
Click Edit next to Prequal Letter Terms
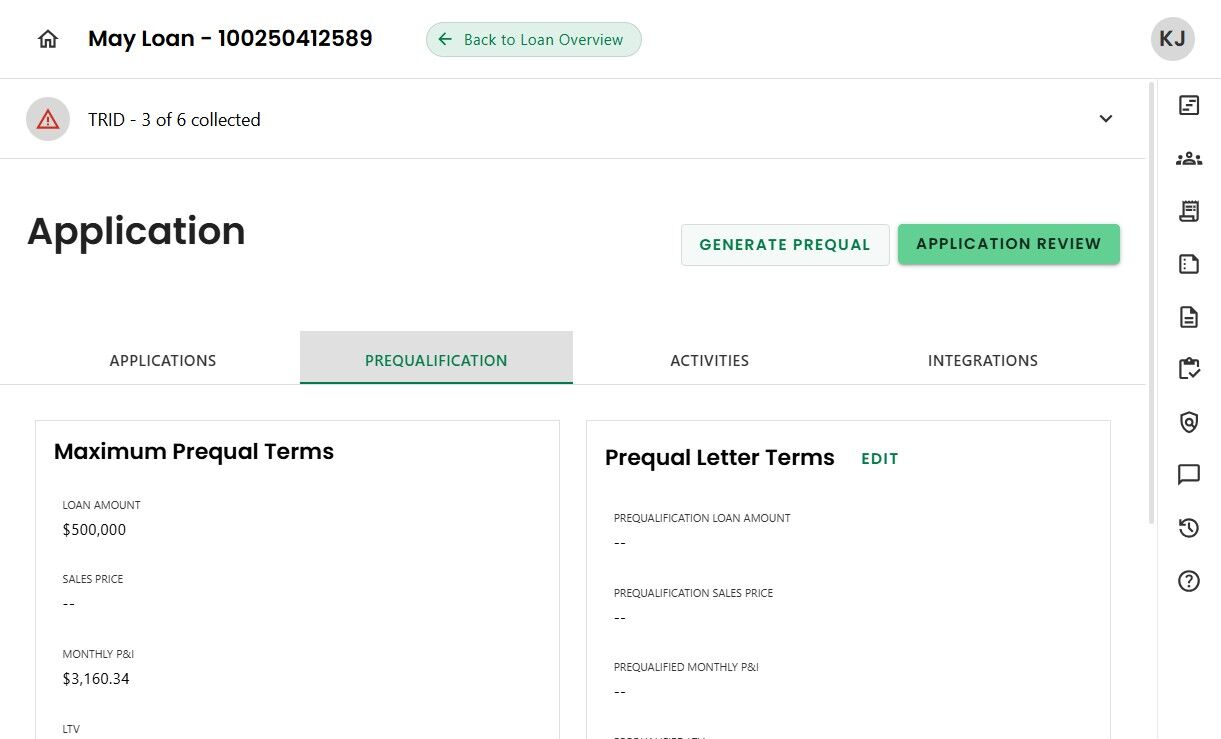(880, 458)
